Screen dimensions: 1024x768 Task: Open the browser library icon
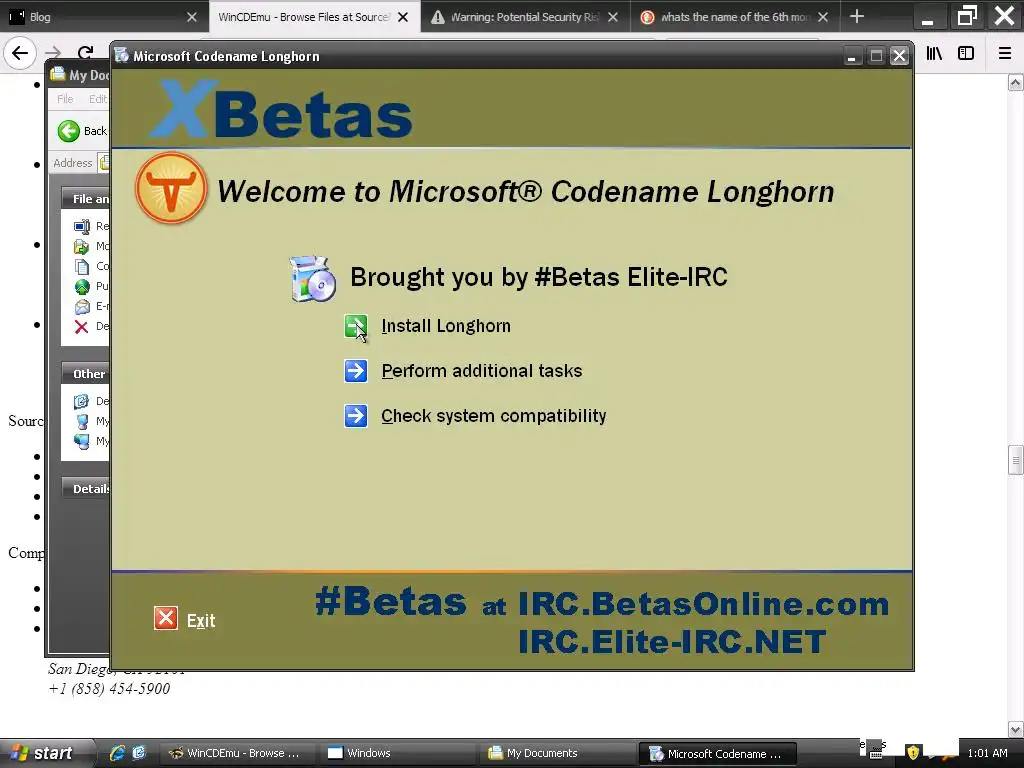(x=935, y=54)
